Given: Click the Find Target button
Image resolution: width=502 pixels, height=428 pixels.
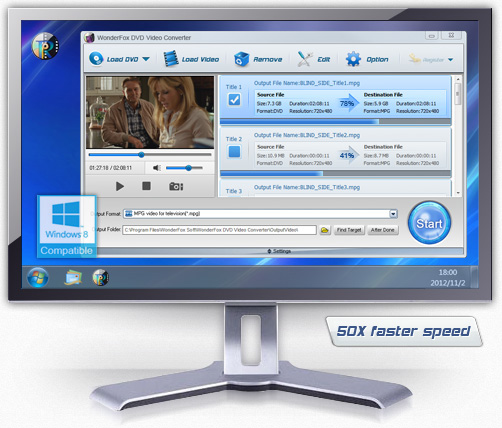Looking at the screenshot, I should point(349,230).
